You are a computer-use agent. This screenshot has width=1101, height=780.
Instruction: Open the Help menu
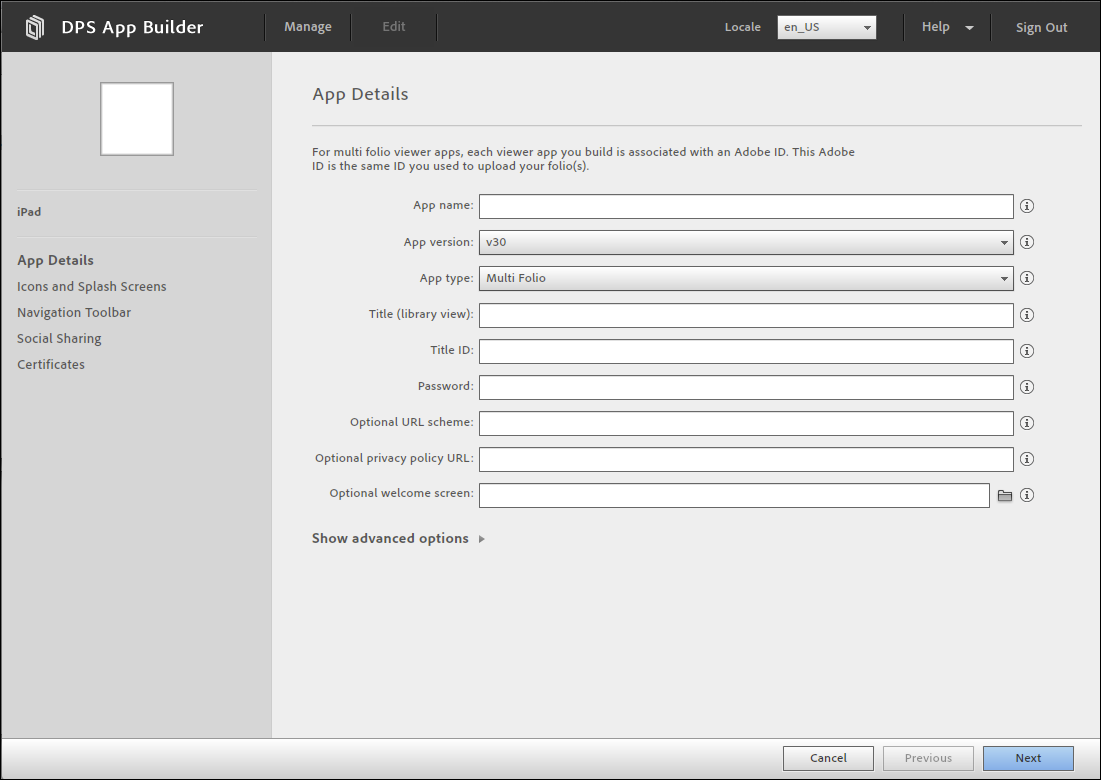[946, 27]
